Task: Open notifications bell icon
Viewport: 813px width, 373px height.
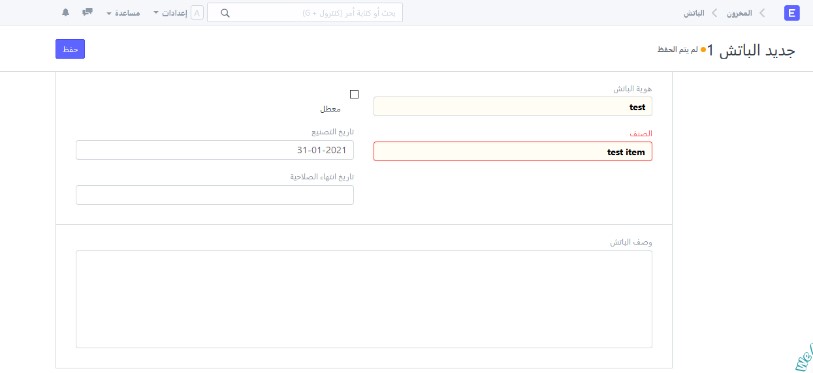Action: pyautogui.click(x=65, y=12)
